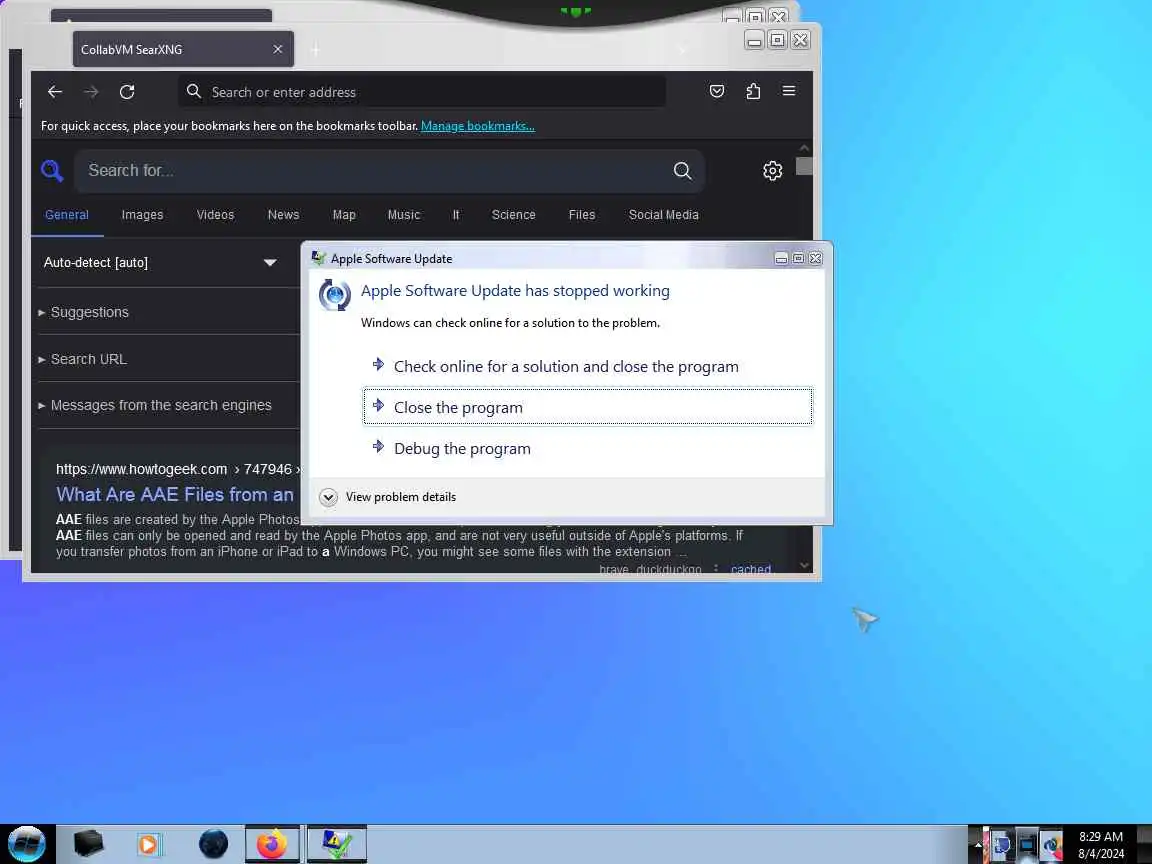This screenshot has width=1152, height=864.
Task: Open Windows Start menu orb
Action: pos(26,844)
